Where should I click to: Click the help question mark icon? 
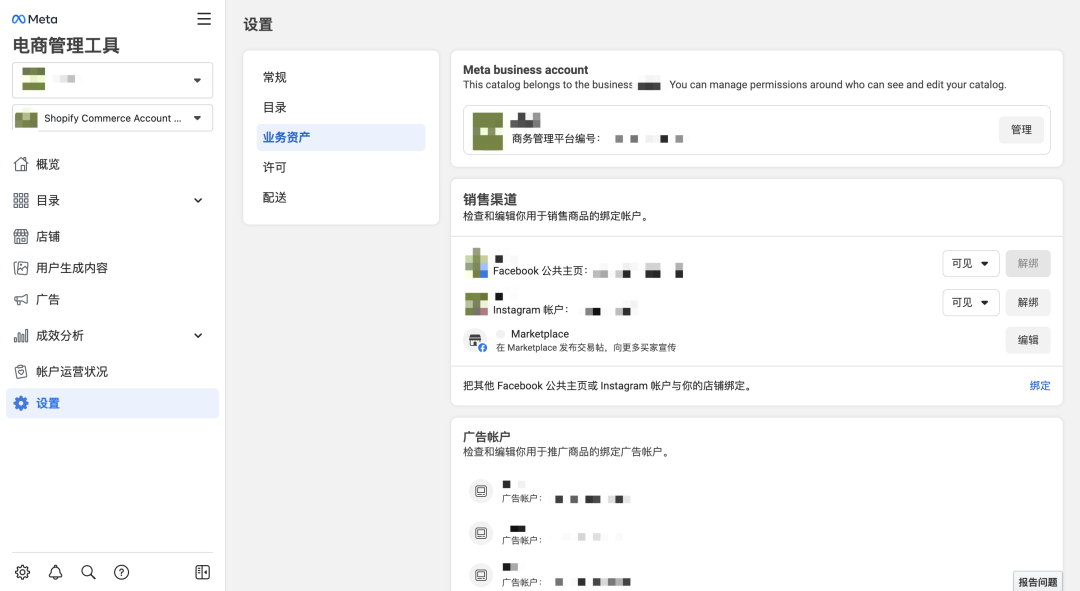tap(121, 572)
